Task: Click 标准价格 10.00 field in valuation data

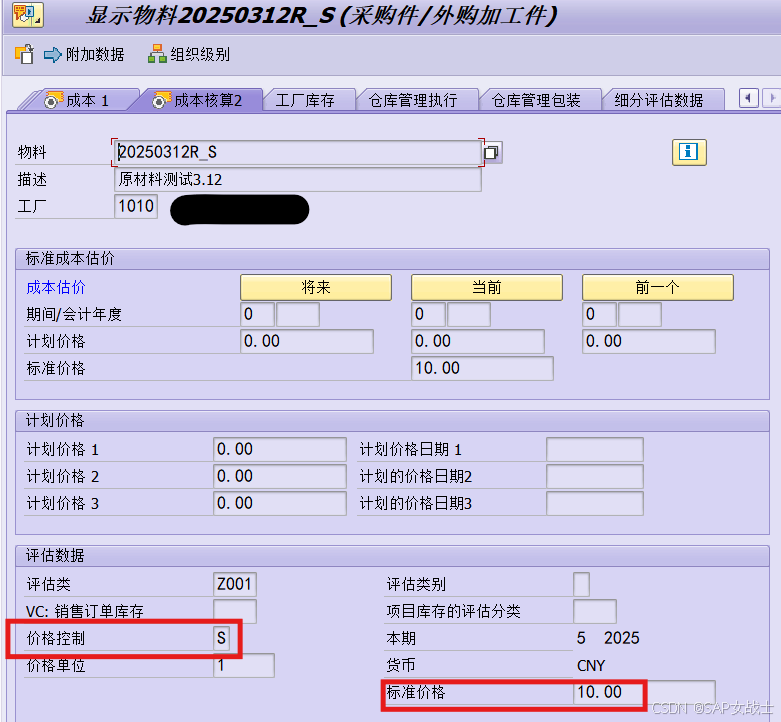Action: [644, 692]
